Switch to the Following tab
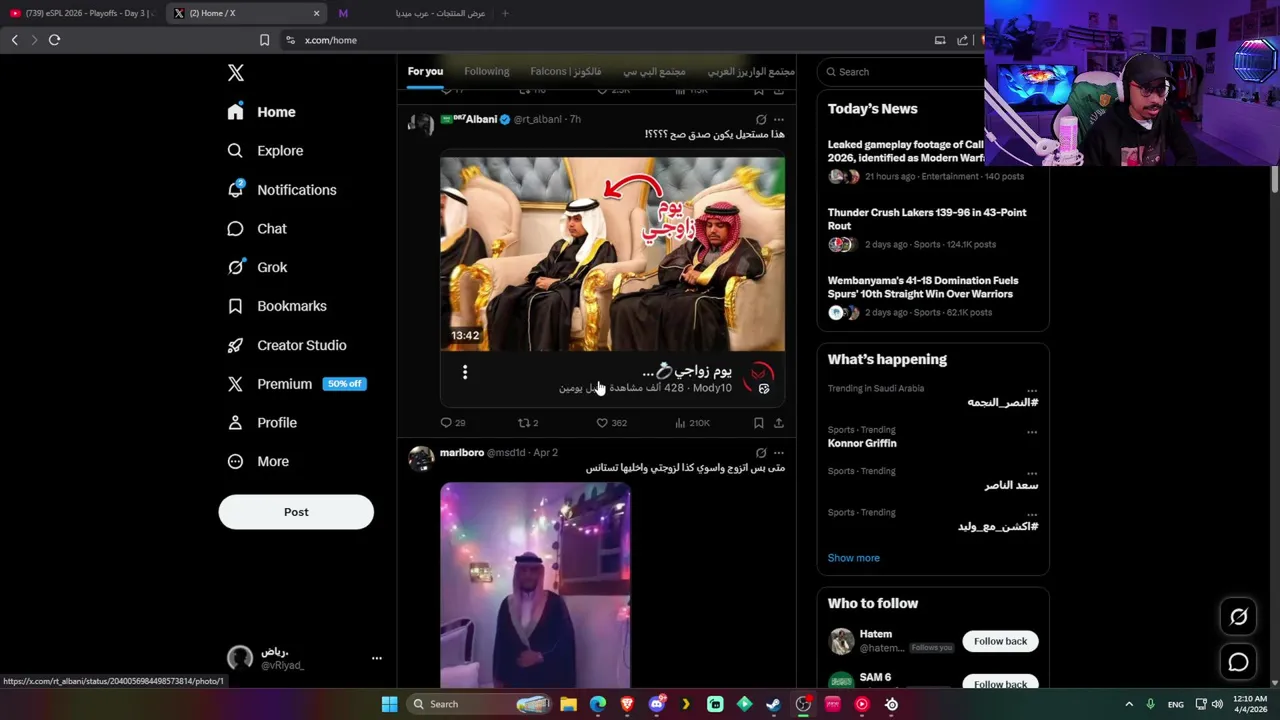 [487, 72]
